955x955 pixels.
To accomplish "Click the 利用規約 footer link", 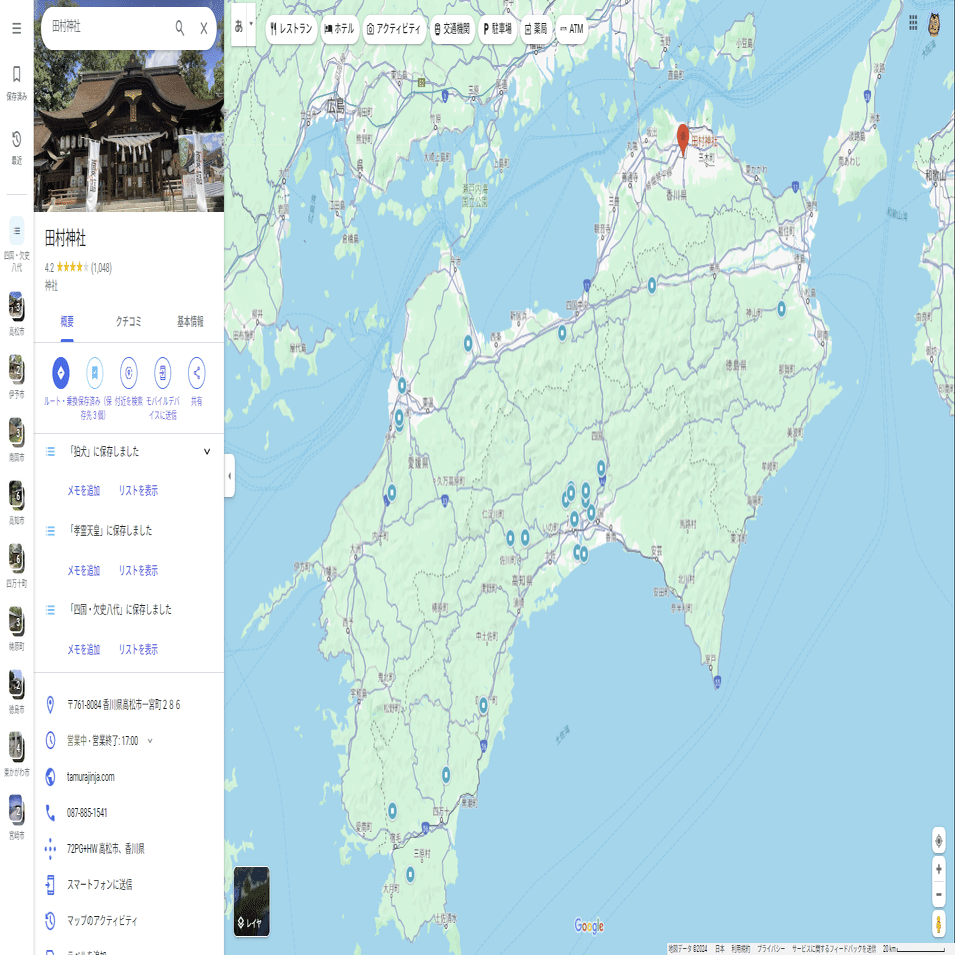I will tap(741, 949).
